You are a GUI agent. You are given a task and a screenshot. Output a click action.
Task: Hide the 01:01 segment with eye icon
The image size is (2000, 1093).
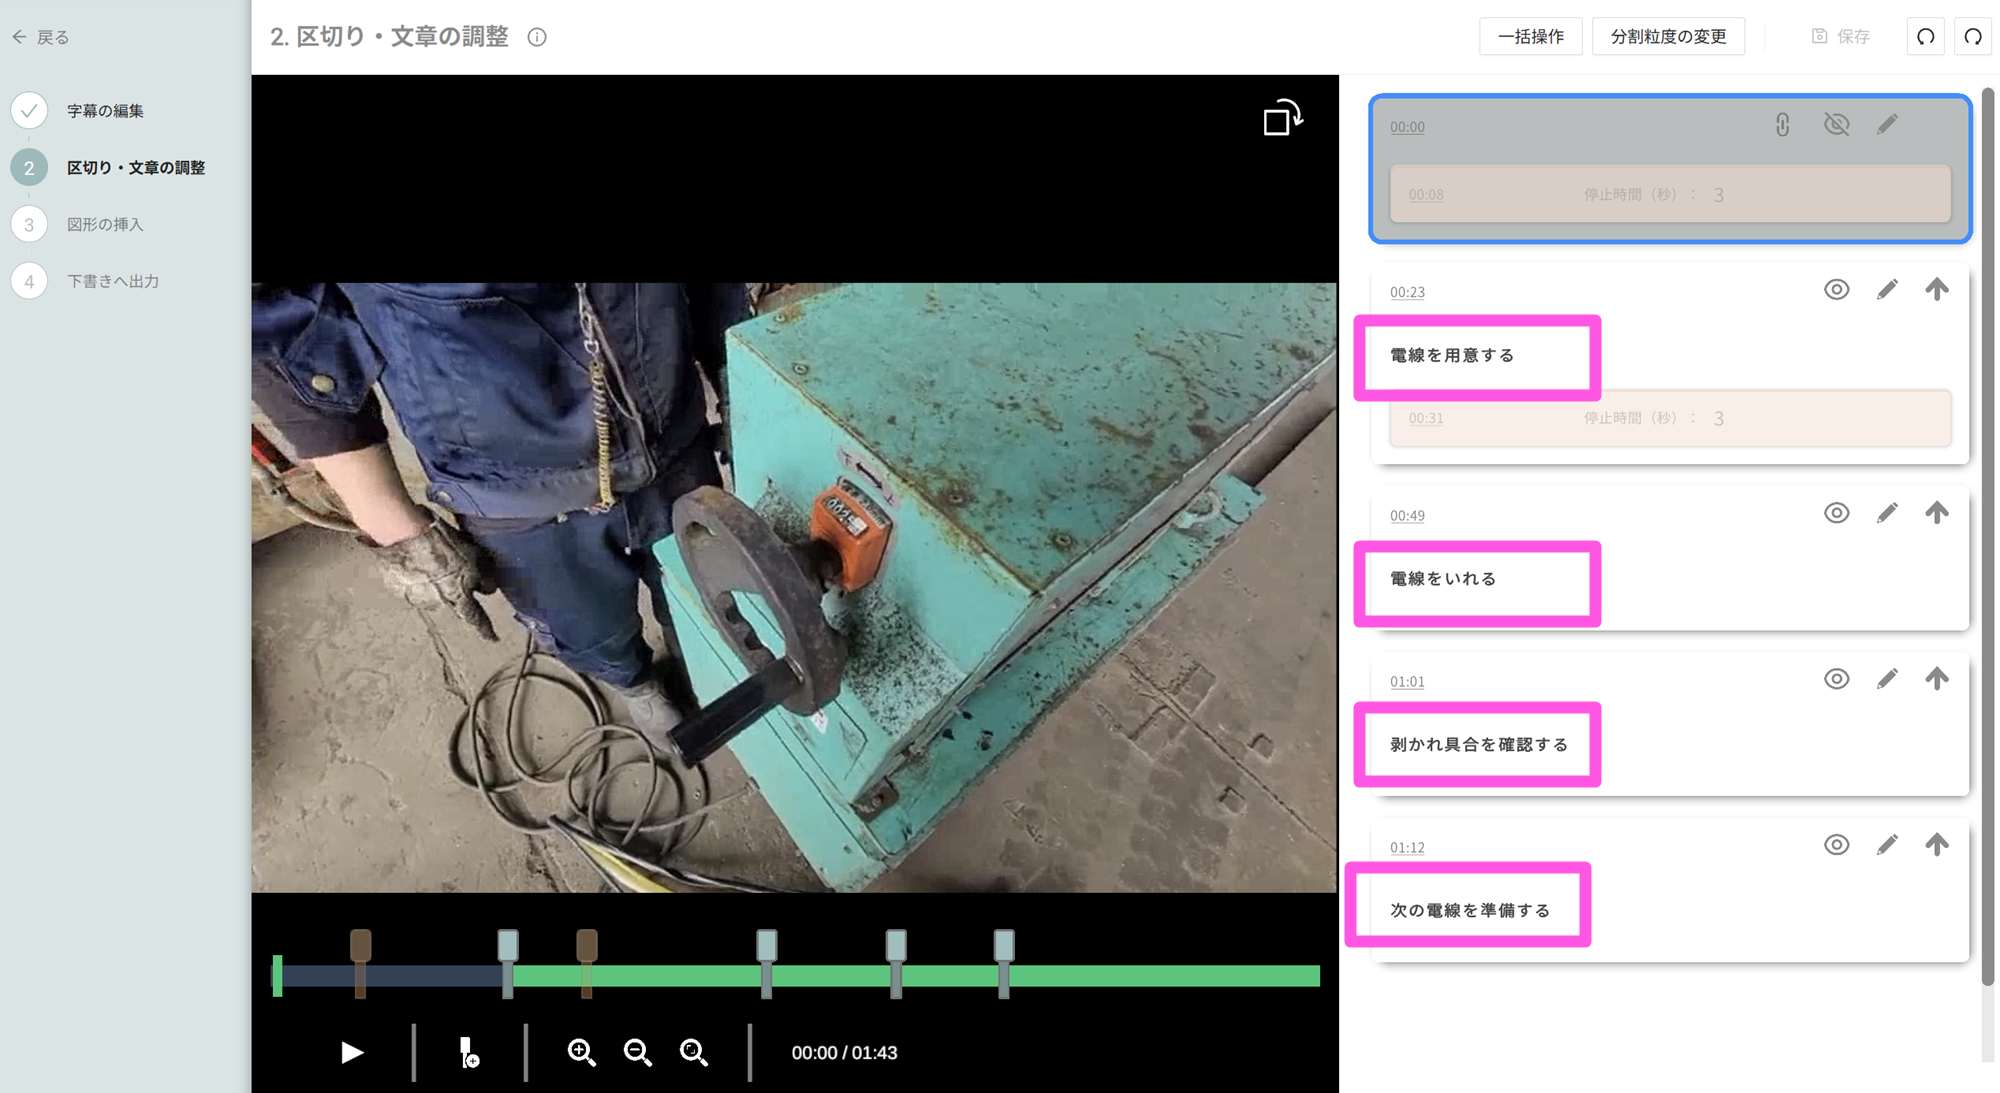coord(1836,679)
